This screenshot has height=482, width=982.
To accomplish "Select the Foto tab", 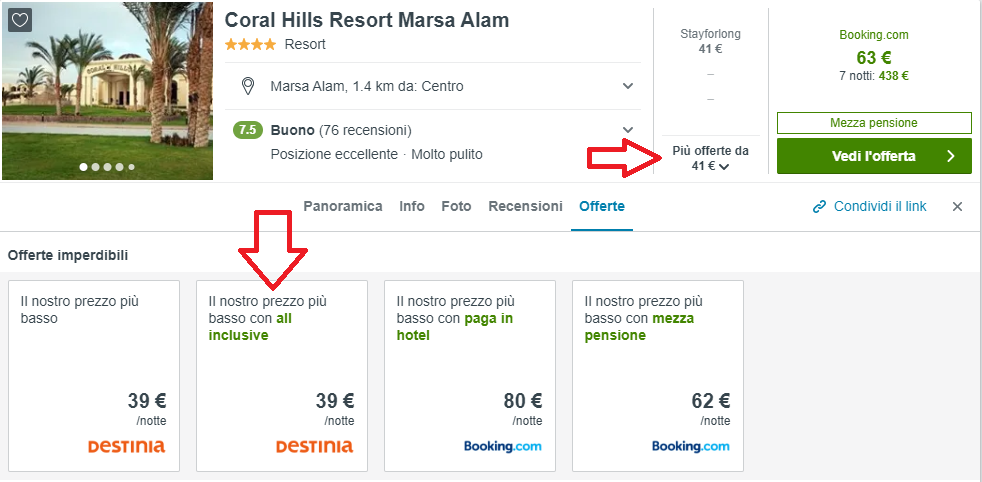I will tap(456, 206).
